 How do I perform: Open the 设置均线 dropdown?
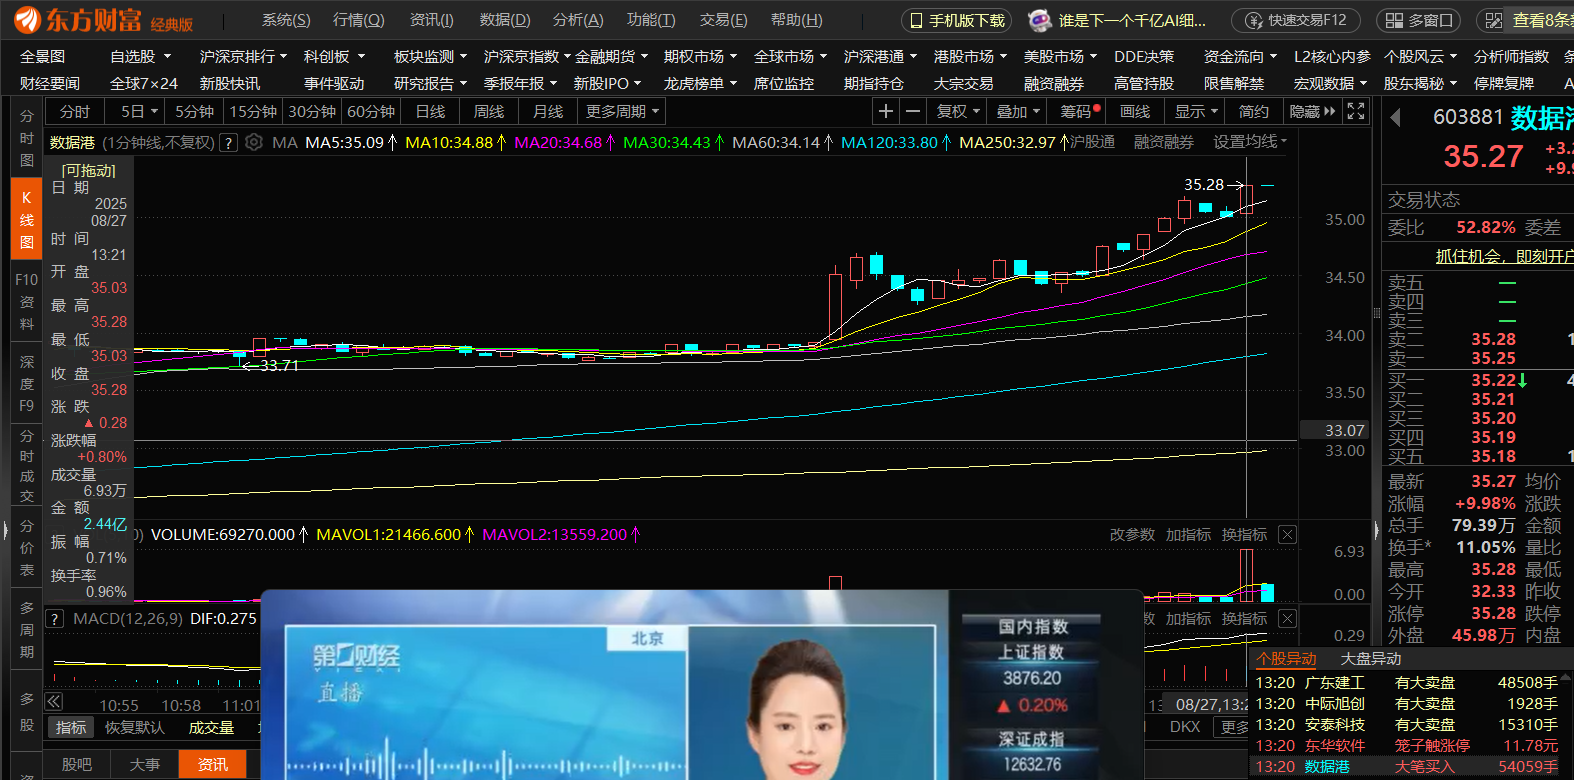click(x=1250, y=142)
